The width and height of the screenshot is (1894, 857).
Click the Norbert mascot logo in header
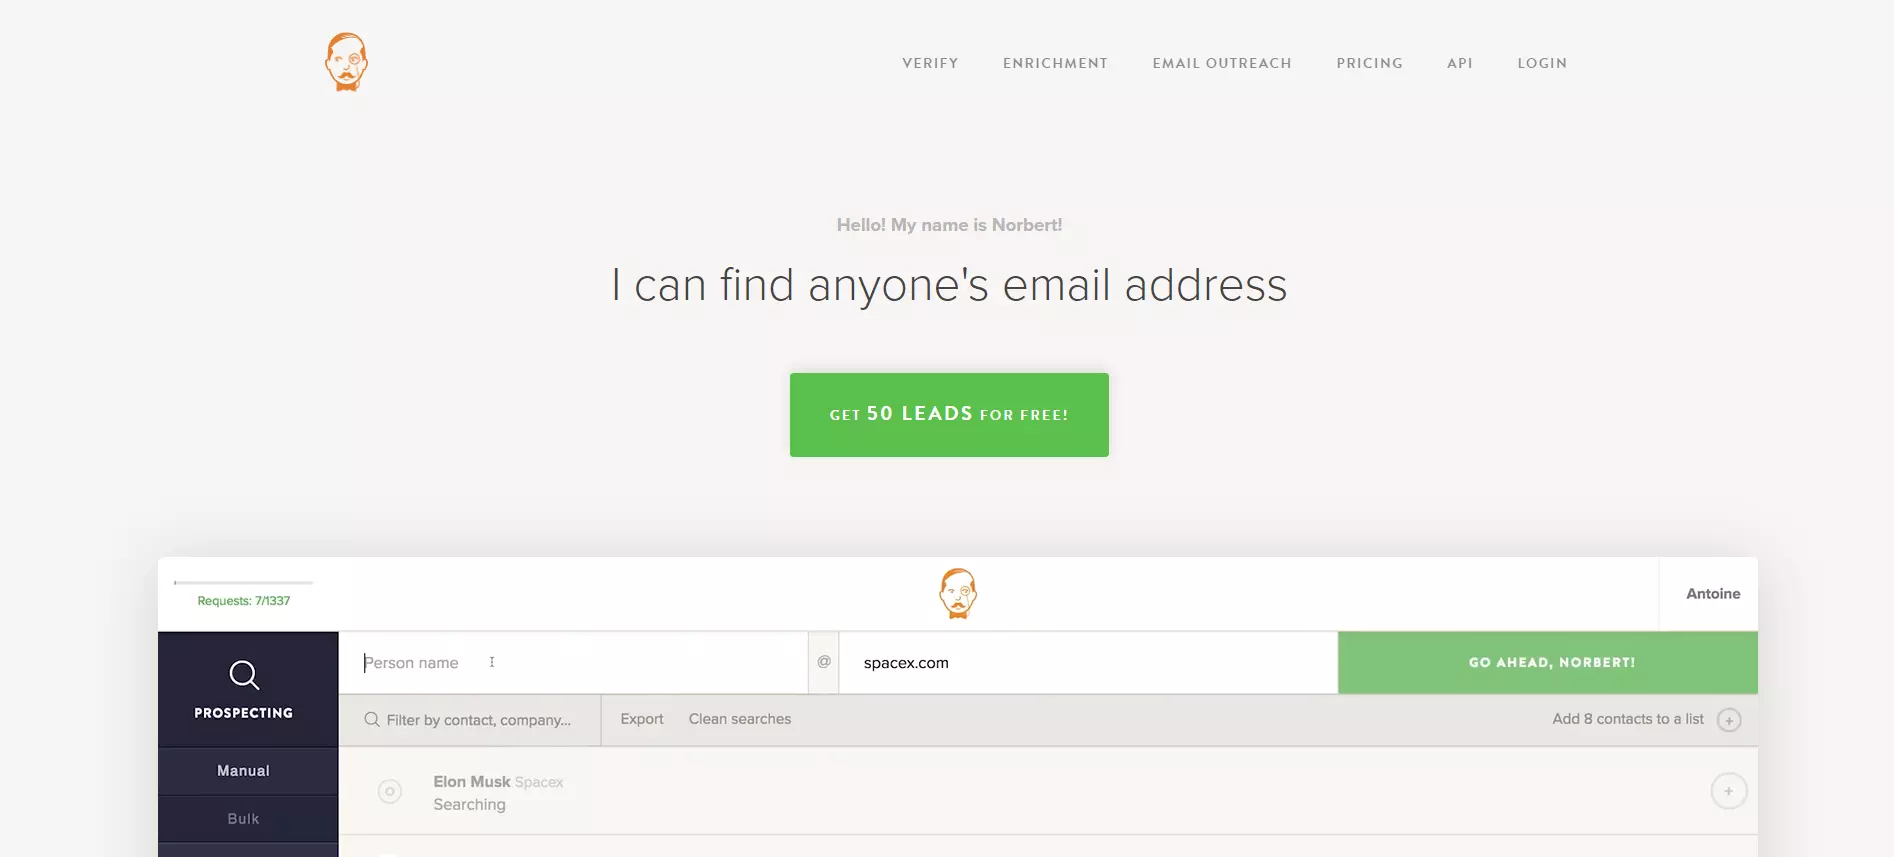pyautogui.click(x=346, y=62)
